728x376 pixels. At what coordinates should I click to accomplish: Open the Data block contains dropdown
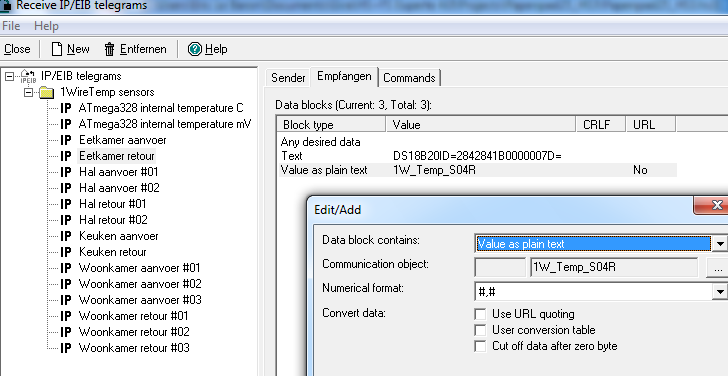(720, 244)
